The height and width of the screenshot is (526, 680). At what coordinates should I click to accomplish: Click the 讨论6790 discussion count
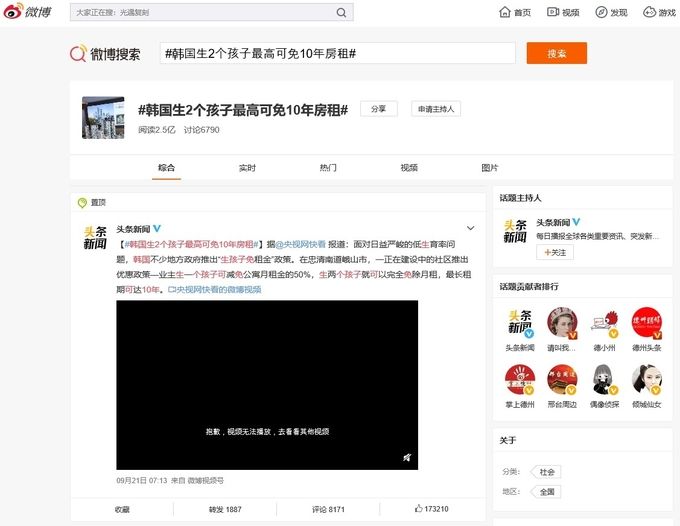point(202,130)
